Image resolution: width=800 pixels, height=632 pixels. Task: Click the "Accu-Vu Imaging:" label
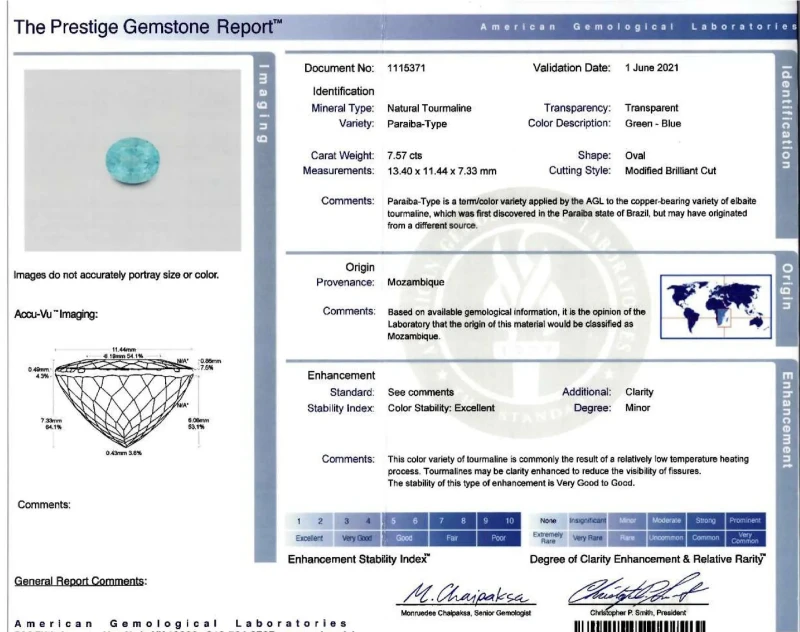(x=56, y=314)
